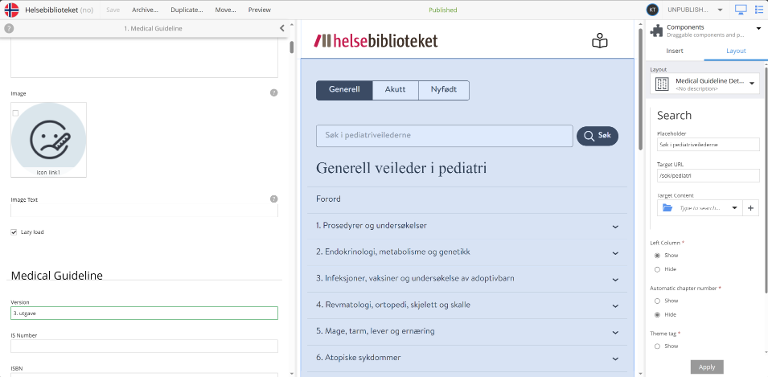
Task: Click the plus icon beside Target Content
Action: point(750,208)
